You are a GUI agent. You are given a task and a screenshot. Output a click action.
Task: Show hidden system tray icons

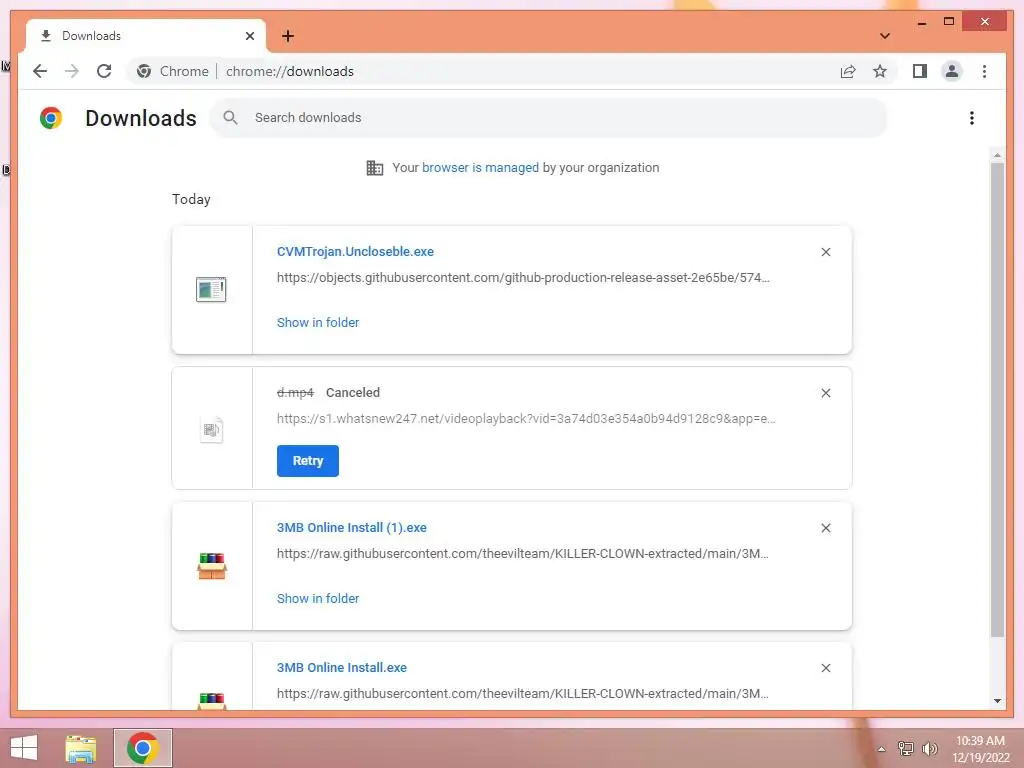point(881,749)
